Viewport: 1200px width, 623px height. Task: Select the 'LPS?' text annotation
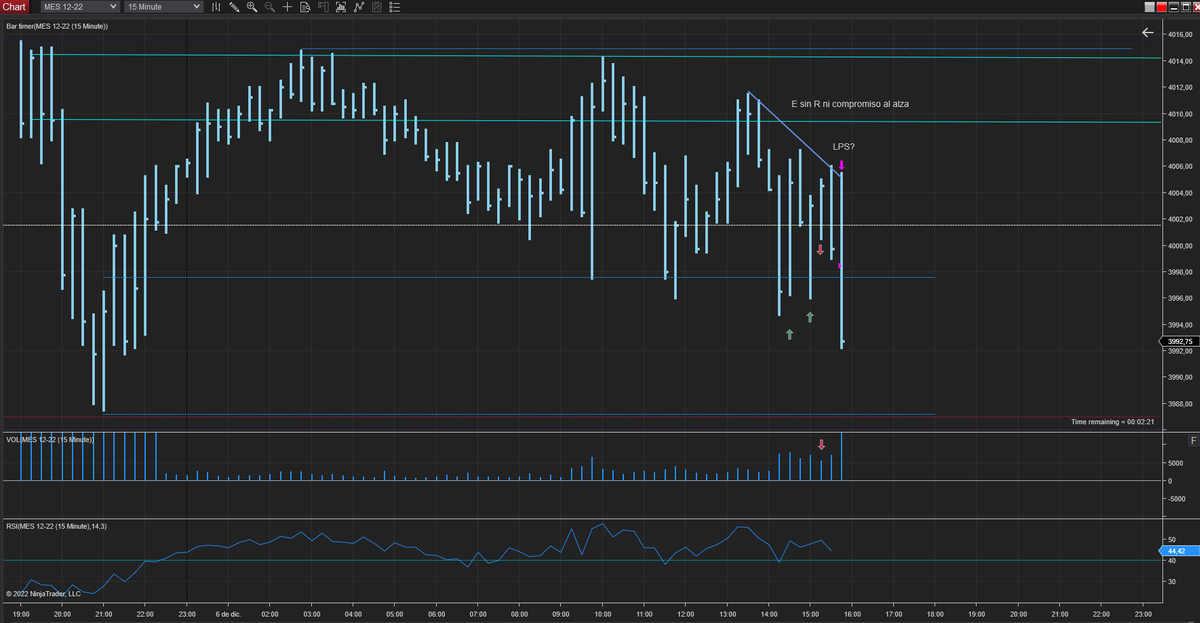(843, 147)
